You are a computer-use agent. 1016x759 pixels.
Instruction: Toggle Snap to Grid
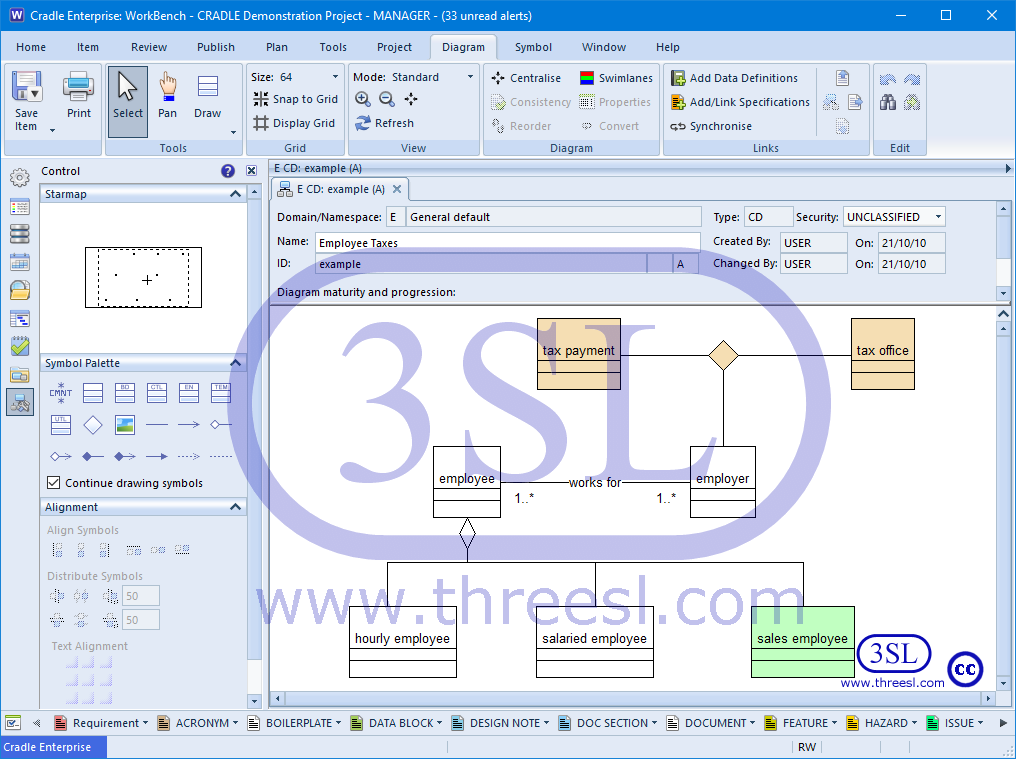(x=295, y=99)
